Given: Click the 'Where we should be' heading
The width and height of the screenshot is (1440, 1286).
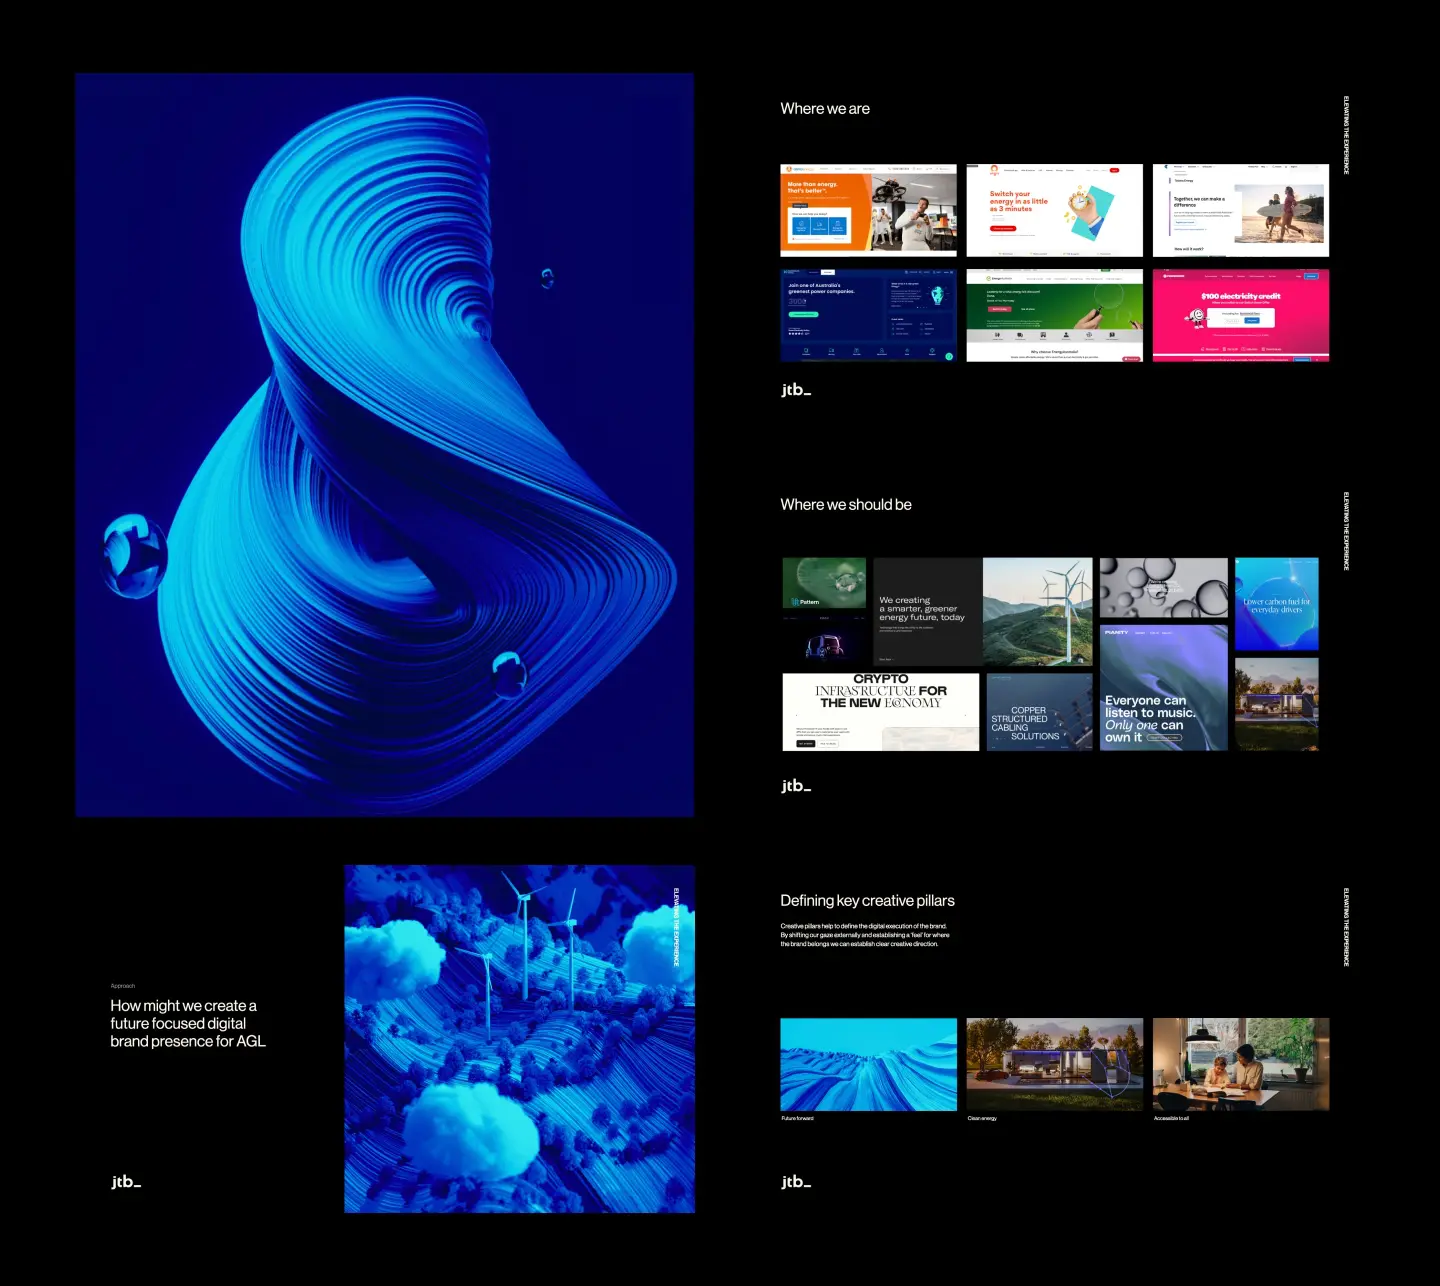Looking at the screenshot, I should click(846, 505).
